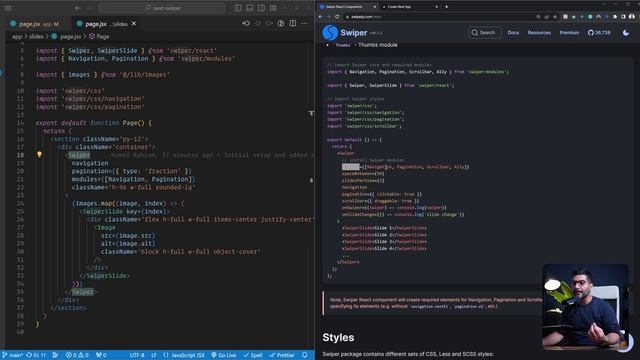Open the Premium link
Image resolution: width=640 pixels, height=360 pixels.
tap(569, 33)
